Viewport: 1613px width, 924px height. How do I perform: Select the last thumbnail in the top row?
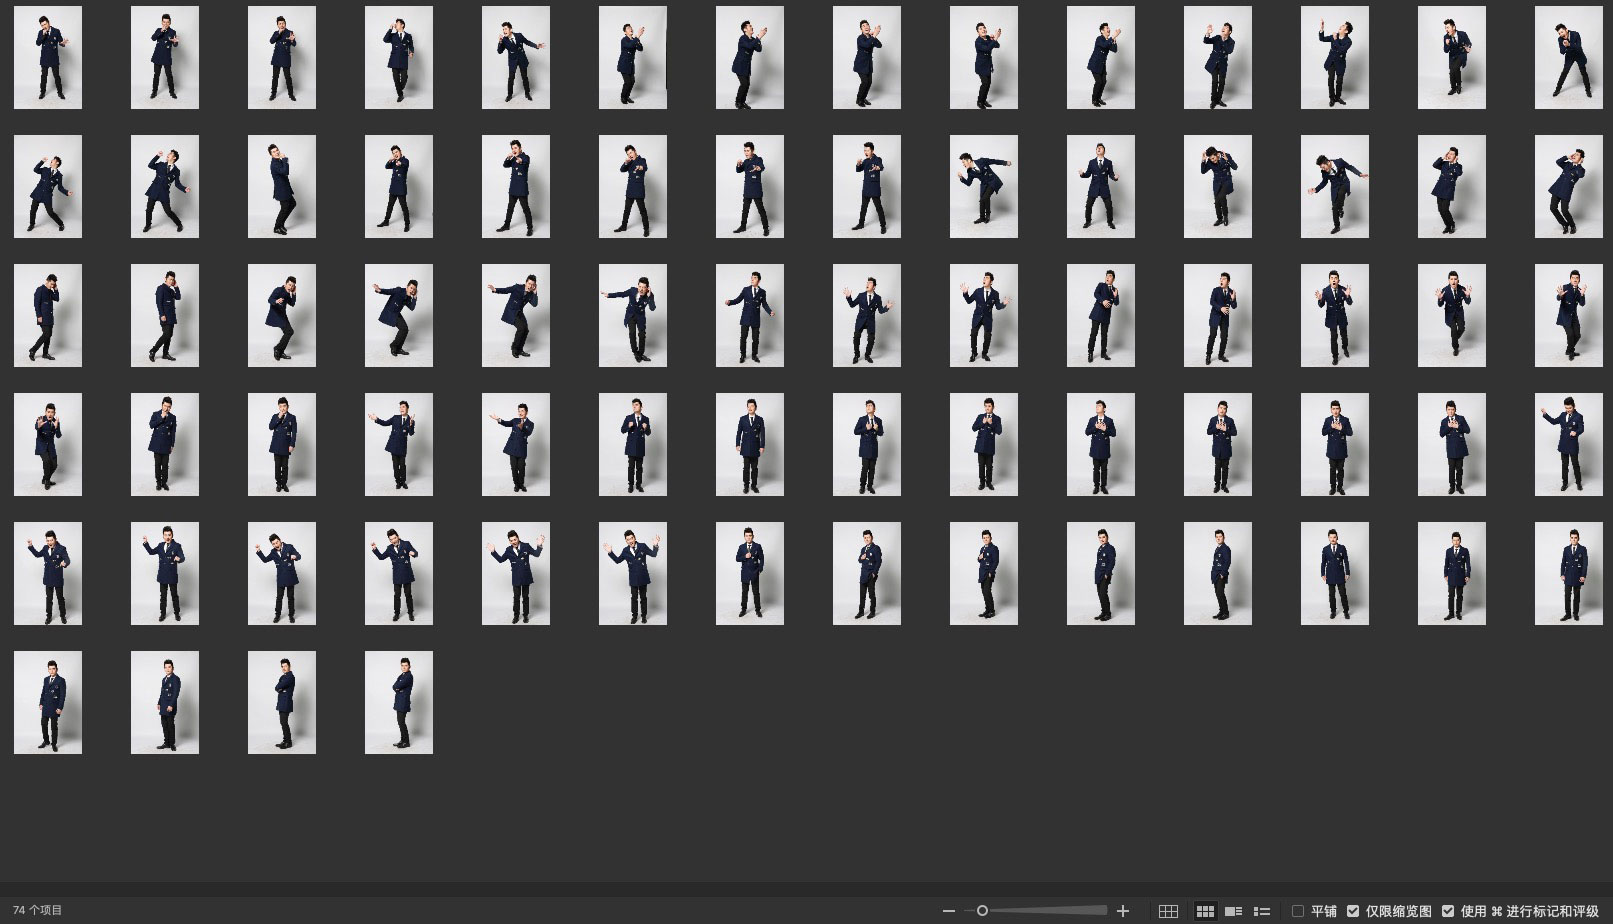pyautogui.click(x=1568, y=57)
